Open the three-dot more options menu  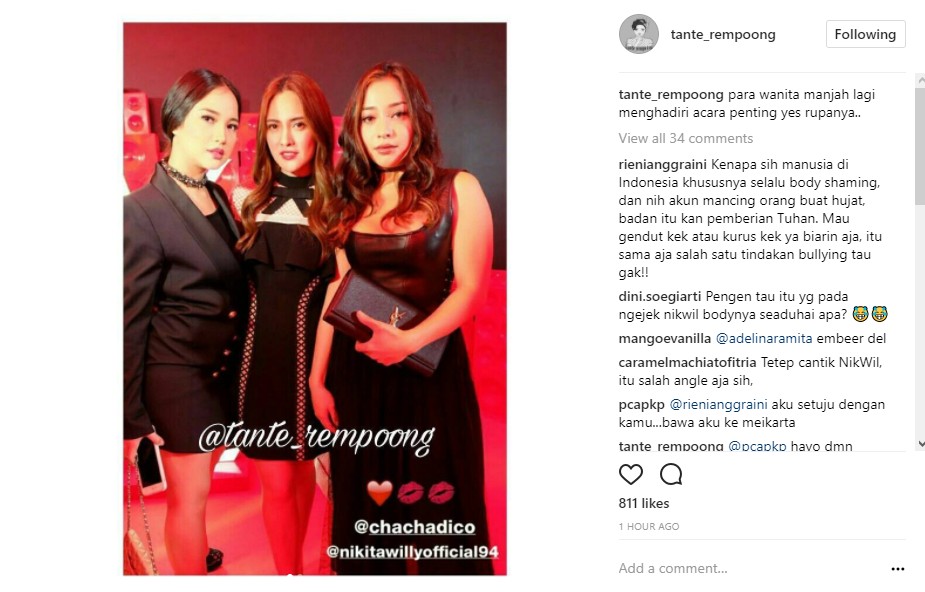click(898, 569)
